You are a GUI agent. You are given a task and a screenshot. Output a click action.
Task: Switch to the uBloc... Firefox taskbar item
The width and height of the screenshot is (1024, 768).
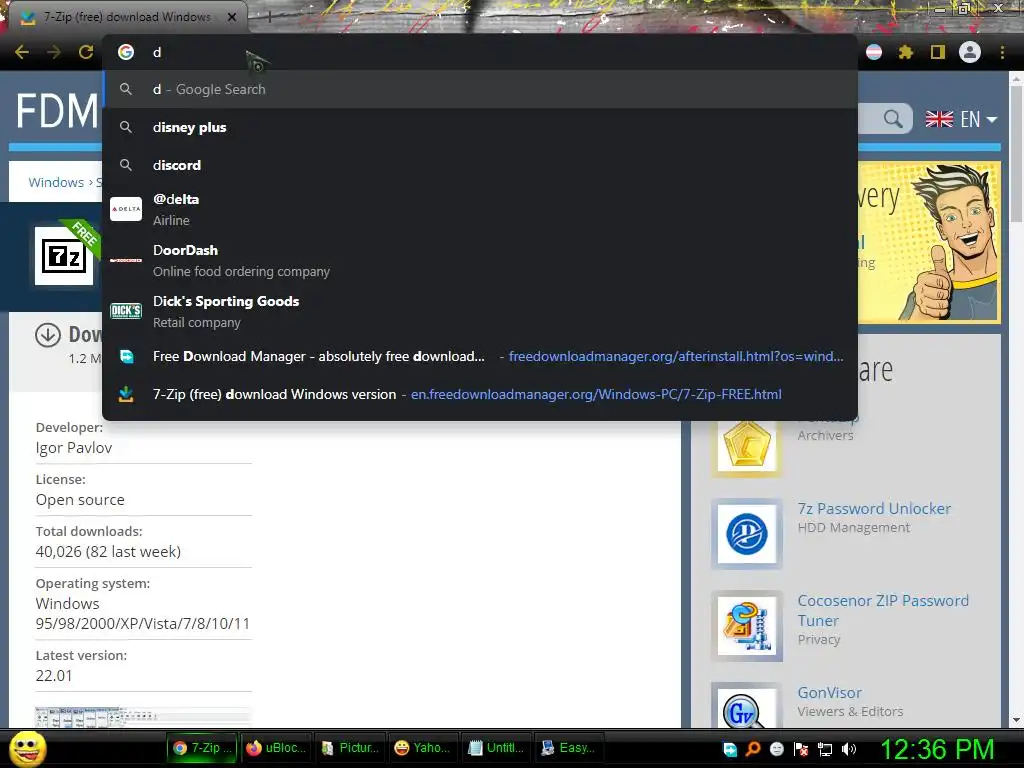click(277, 748)
